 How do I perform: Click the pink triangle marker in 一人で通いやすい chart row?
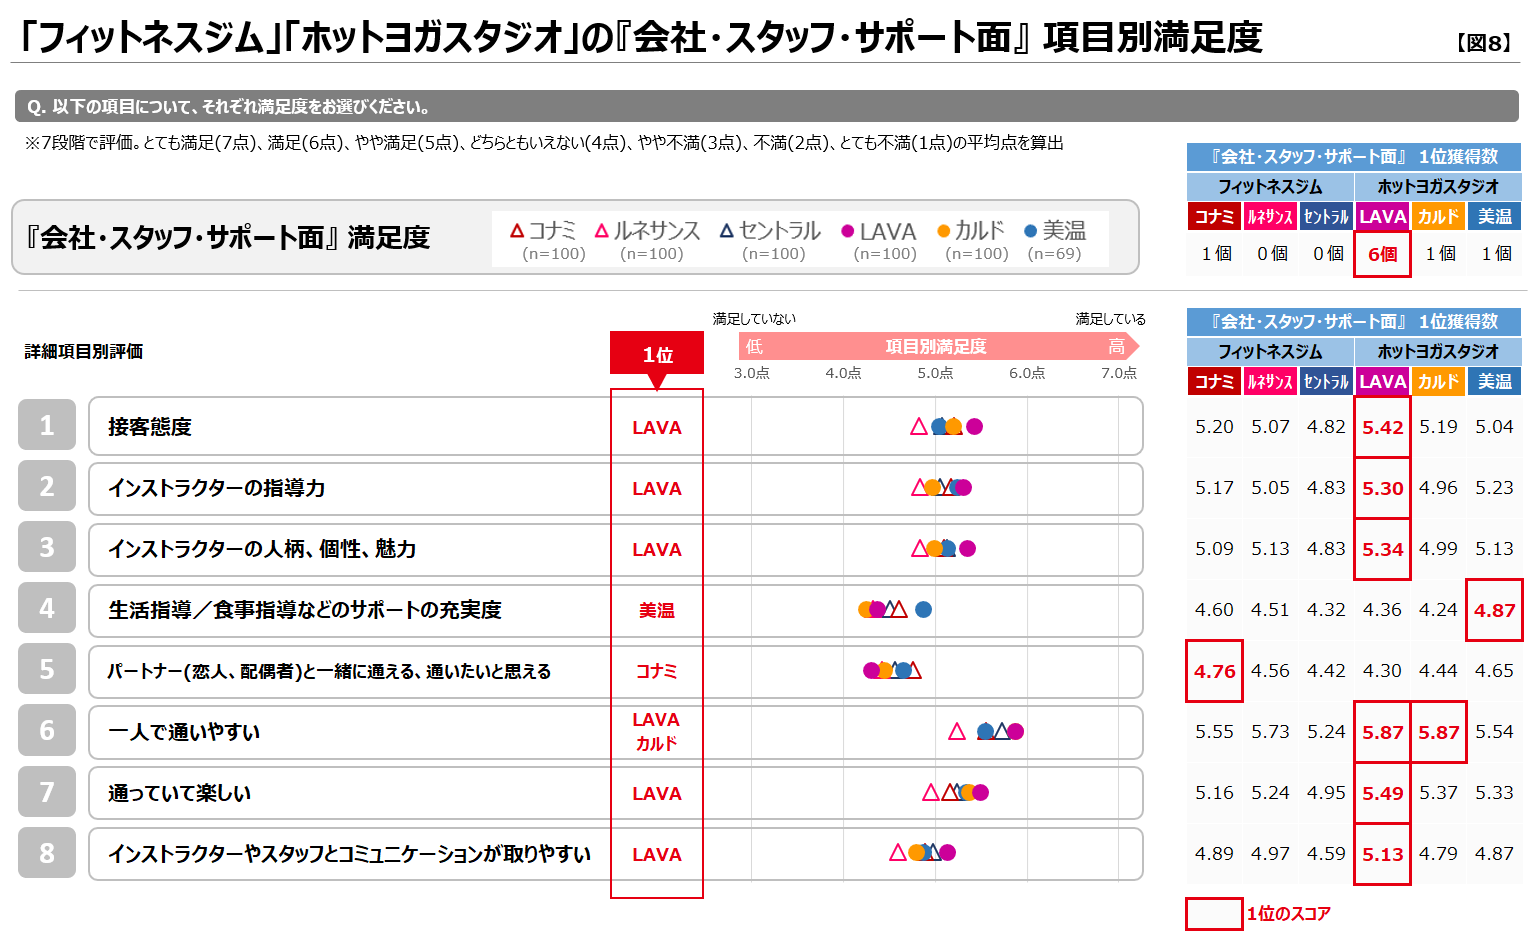click(x=957, y=731)
